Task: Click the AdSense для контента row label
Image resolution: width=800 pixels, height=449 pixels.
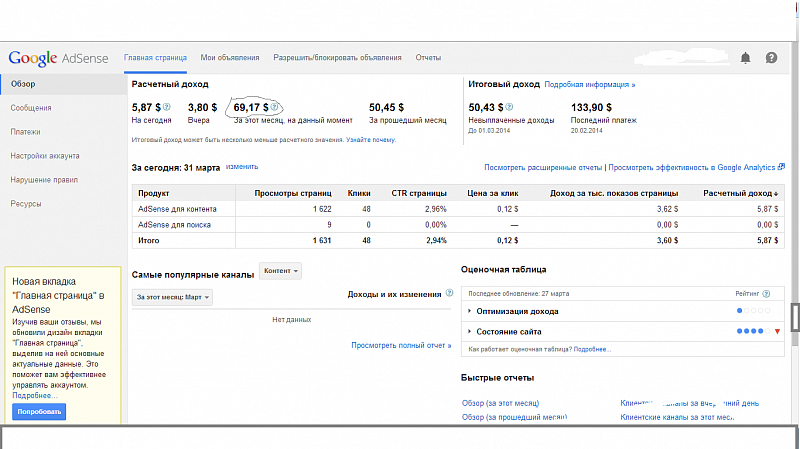Action: (177, 209)
